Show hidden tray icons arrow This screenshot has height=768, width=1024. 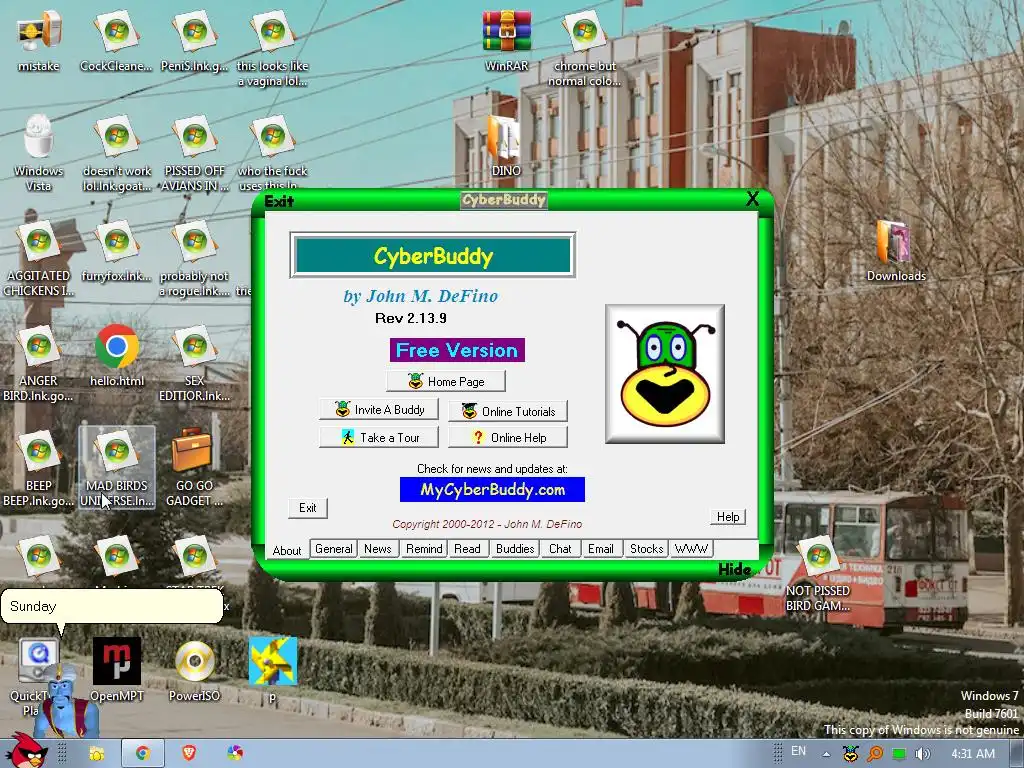click(826, 754)
